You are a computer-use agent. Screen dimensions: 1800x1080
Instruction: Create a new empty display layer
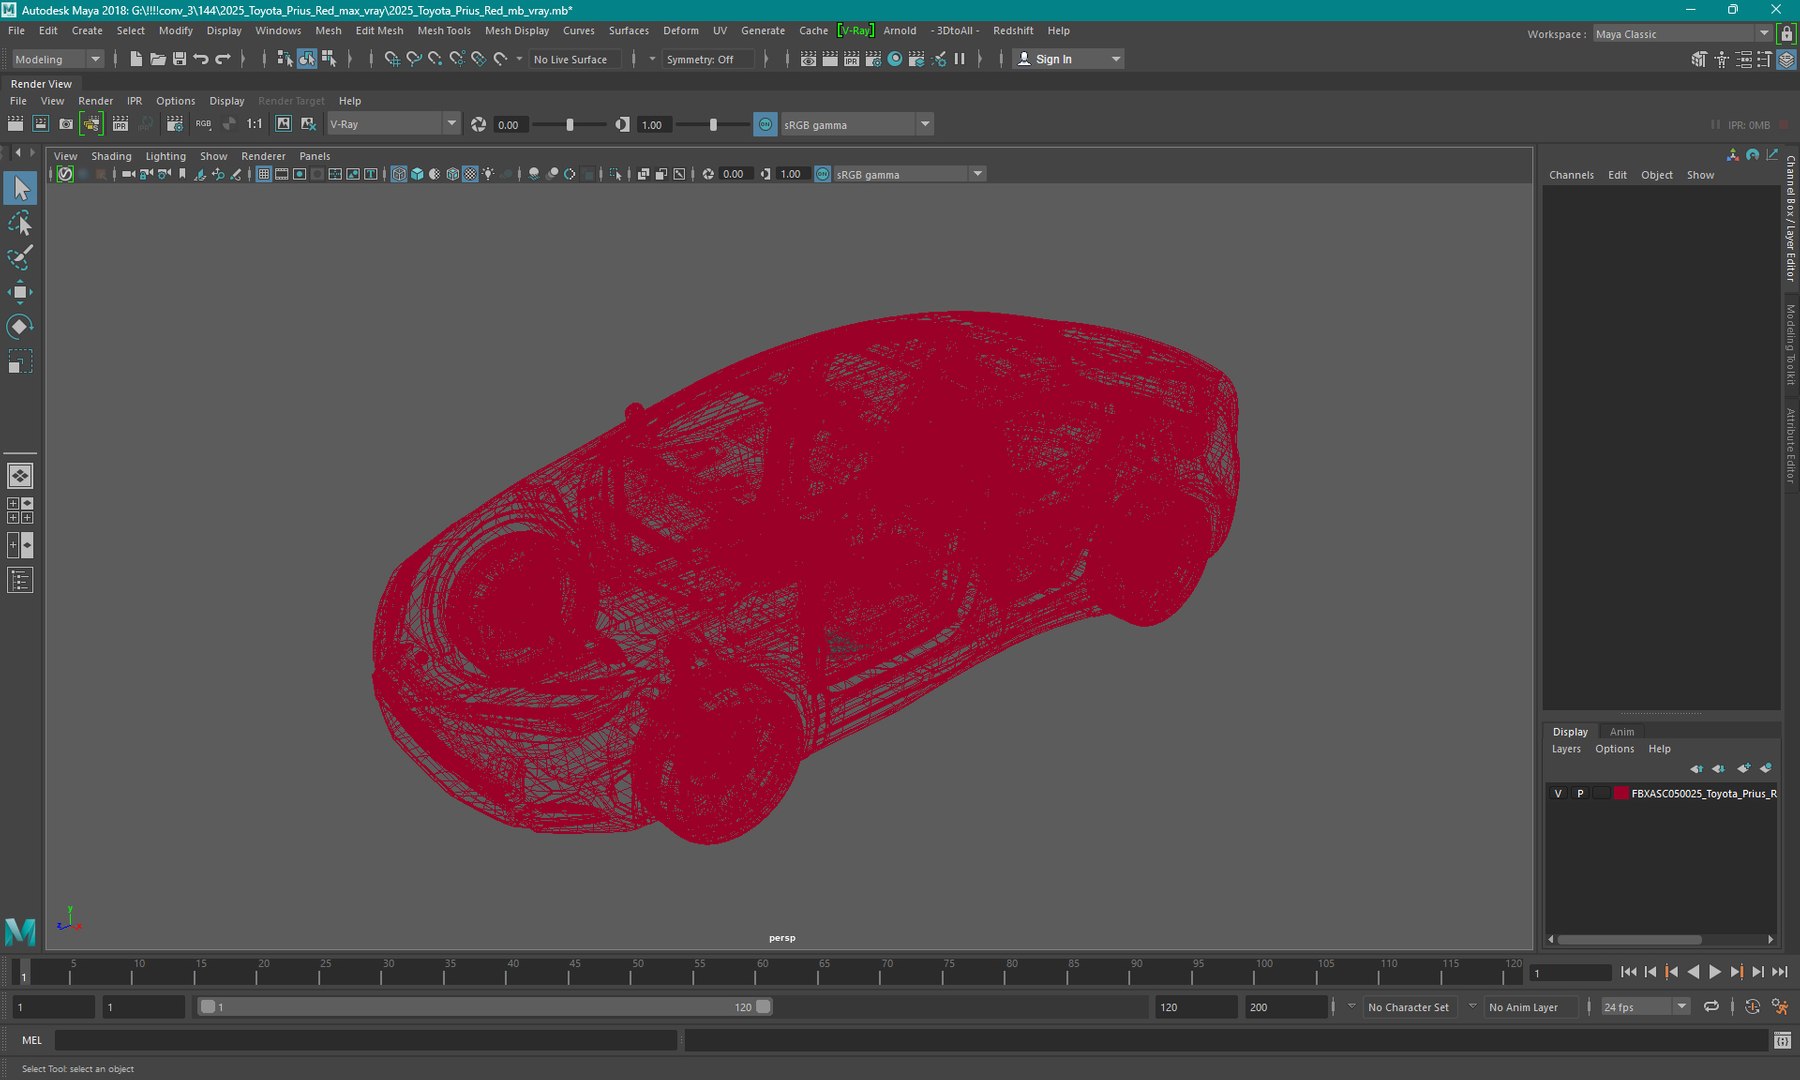tap(1743, 769)
